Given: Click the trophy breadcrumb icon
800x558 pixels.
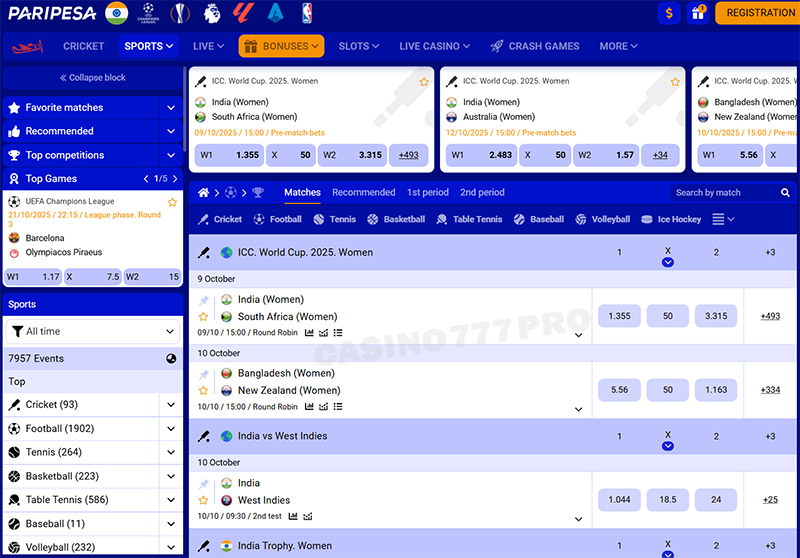Looking at the screenshot, I should (x=258, y=192).
